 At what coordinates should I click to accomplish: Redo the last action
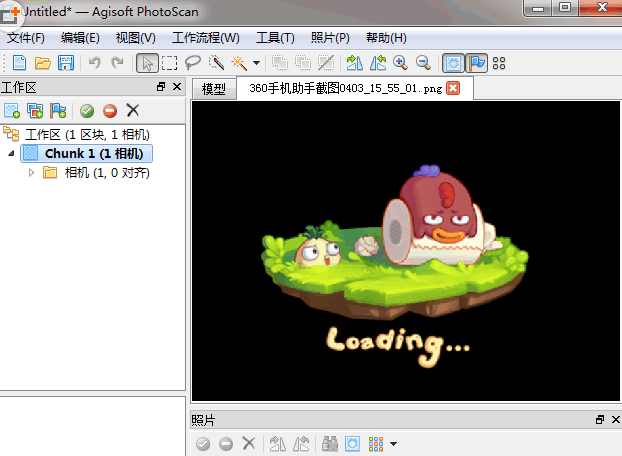(117, 63)
